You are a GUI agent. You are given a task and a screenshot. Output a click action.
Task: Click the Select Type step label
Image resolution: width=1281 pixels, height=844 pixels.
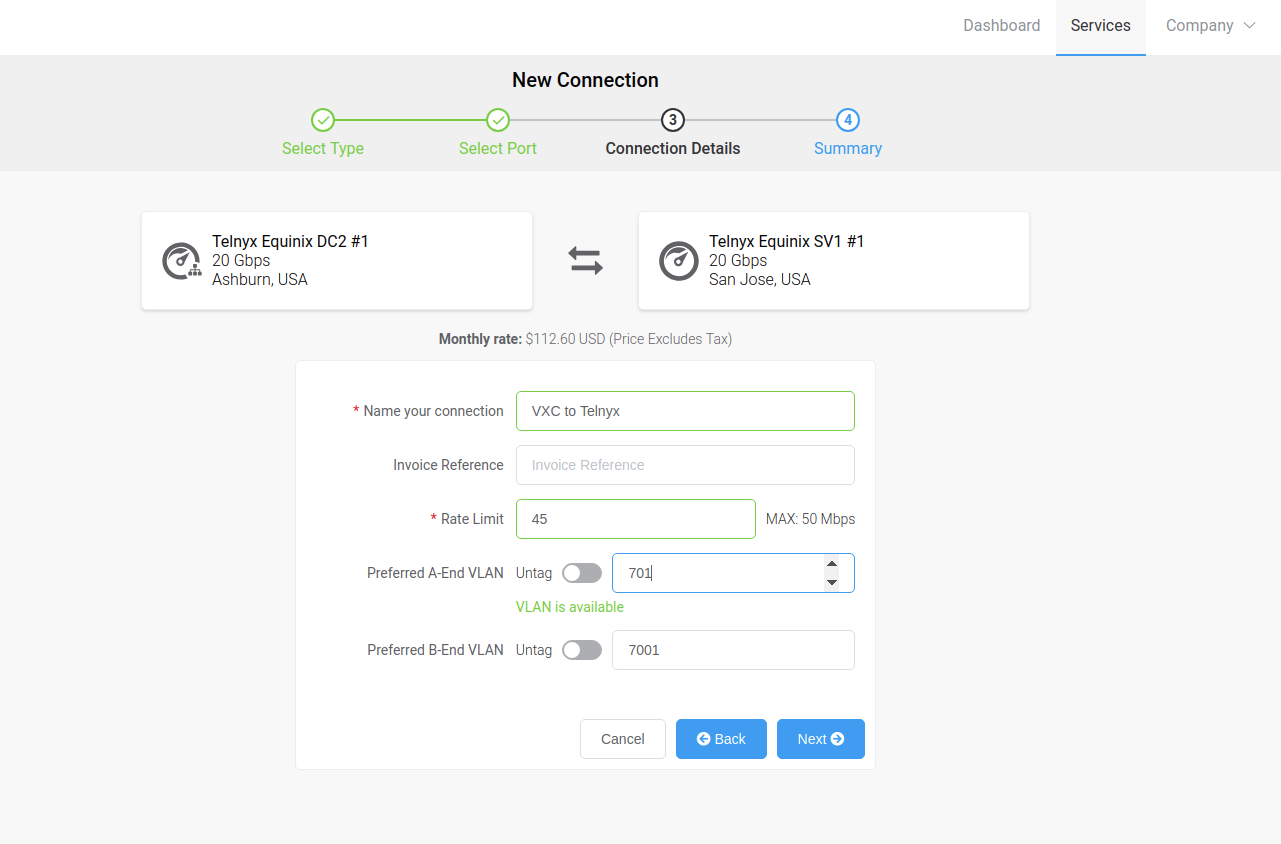point(323,148)
